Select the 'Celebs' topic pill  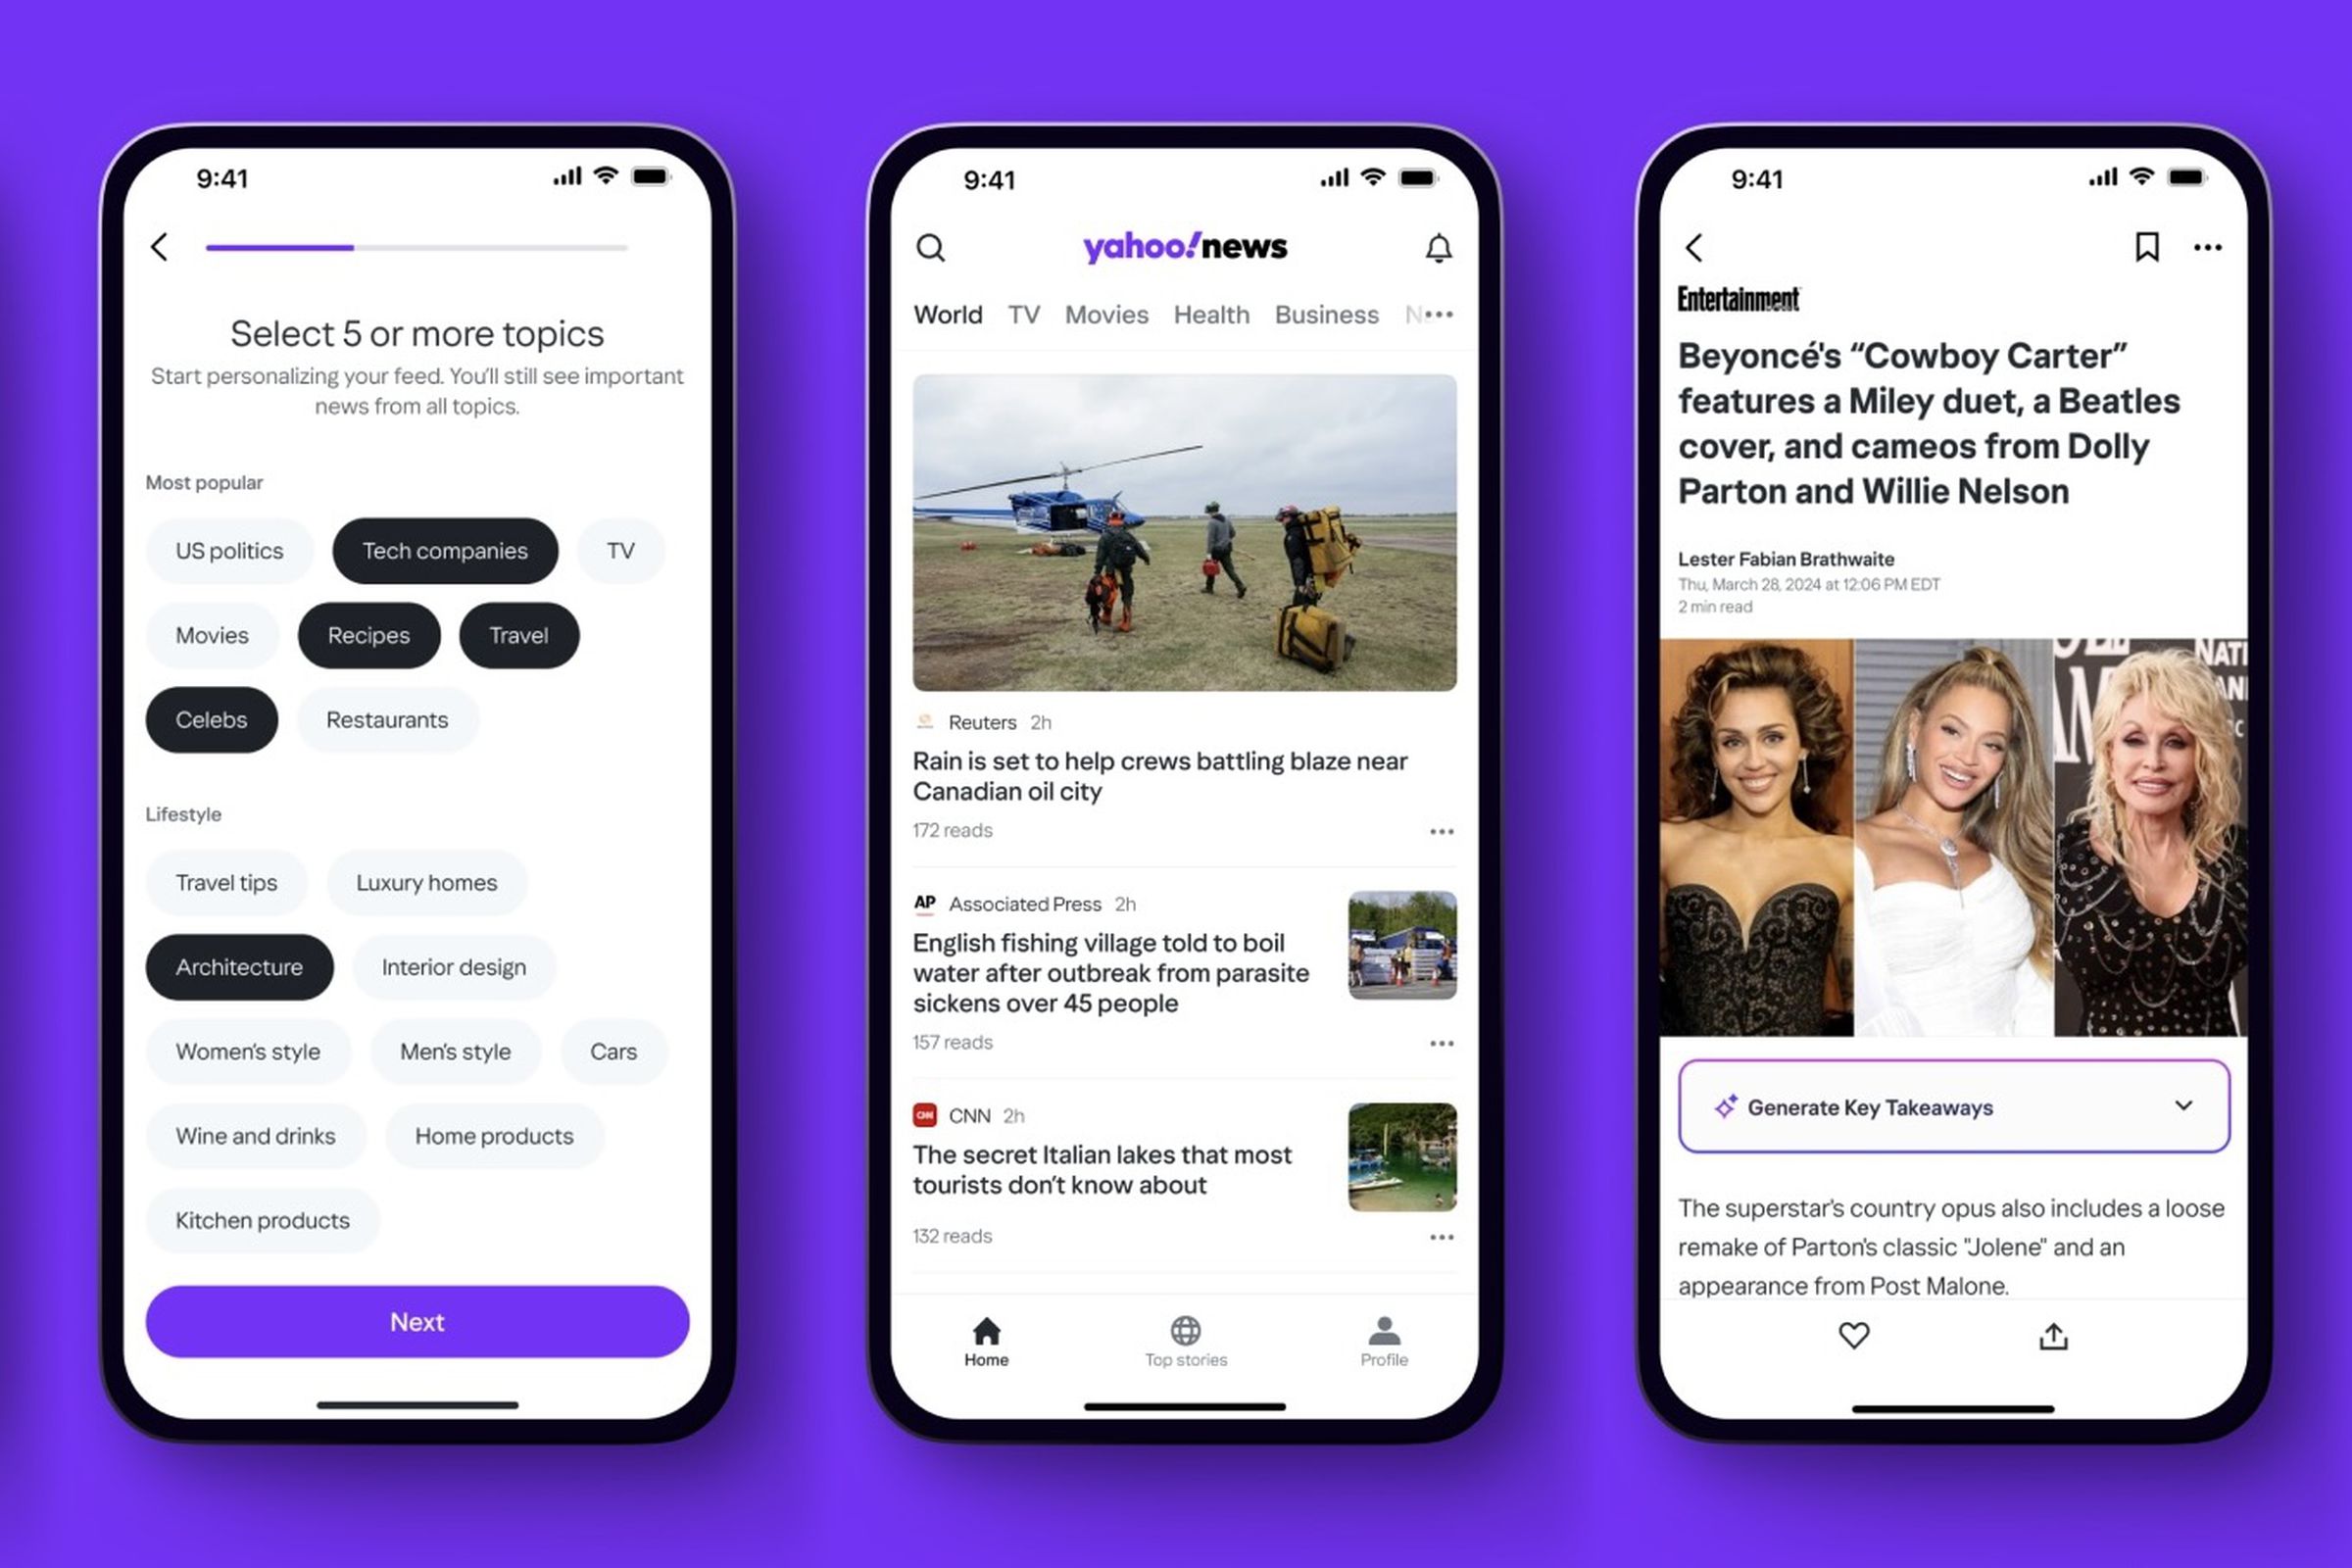click(x=210, y=719)
